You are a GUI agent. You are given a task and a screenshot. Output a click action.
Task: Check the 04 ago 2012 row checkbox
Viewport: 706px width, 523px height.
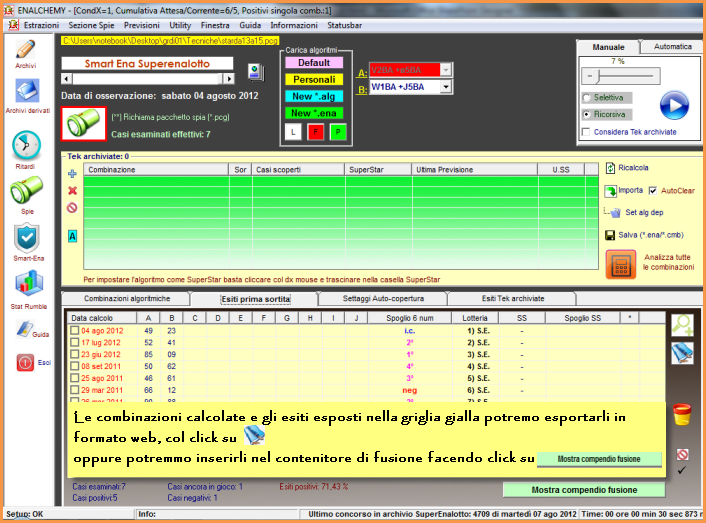click(x=75, y=330)
